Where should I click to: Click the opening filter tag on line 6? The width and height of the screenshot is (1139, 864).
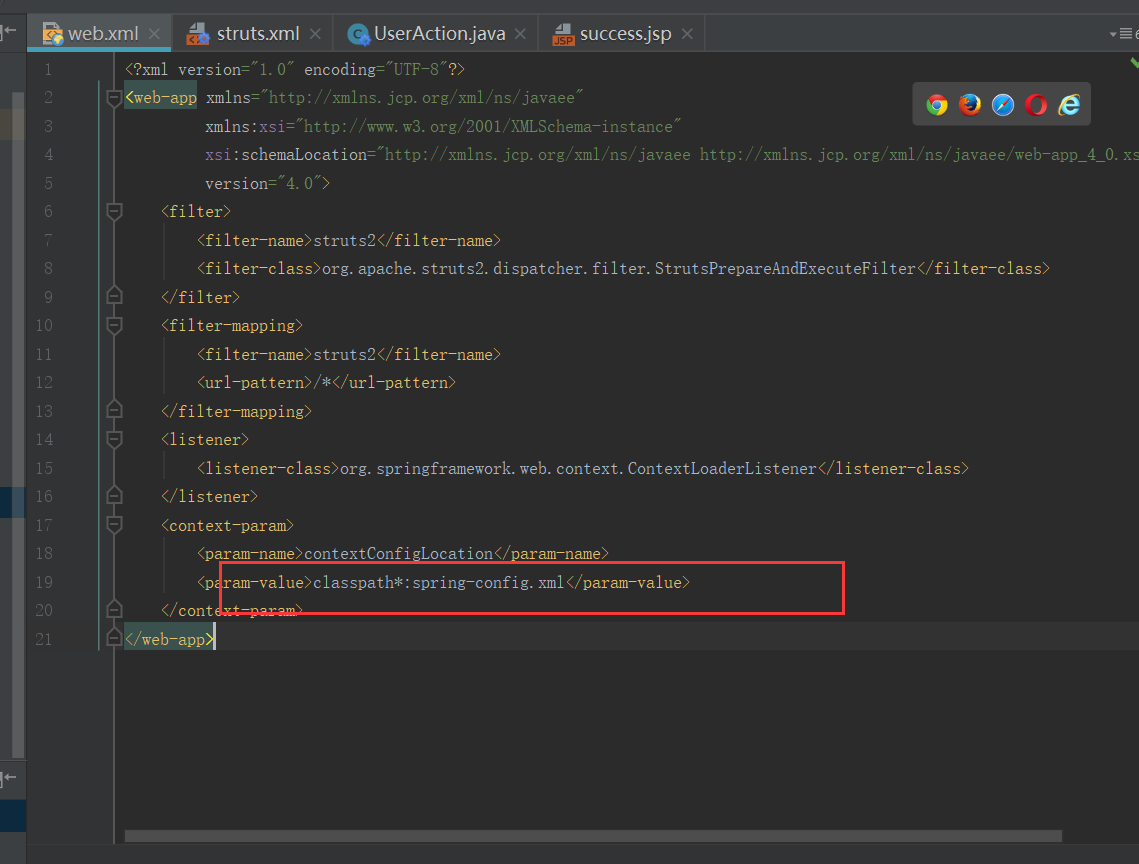[x=196, y=211]
